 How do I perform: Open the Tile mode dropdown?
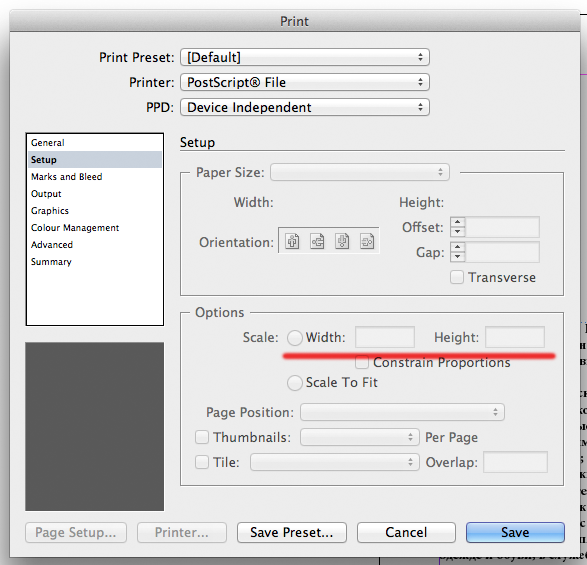click(335, 462)
